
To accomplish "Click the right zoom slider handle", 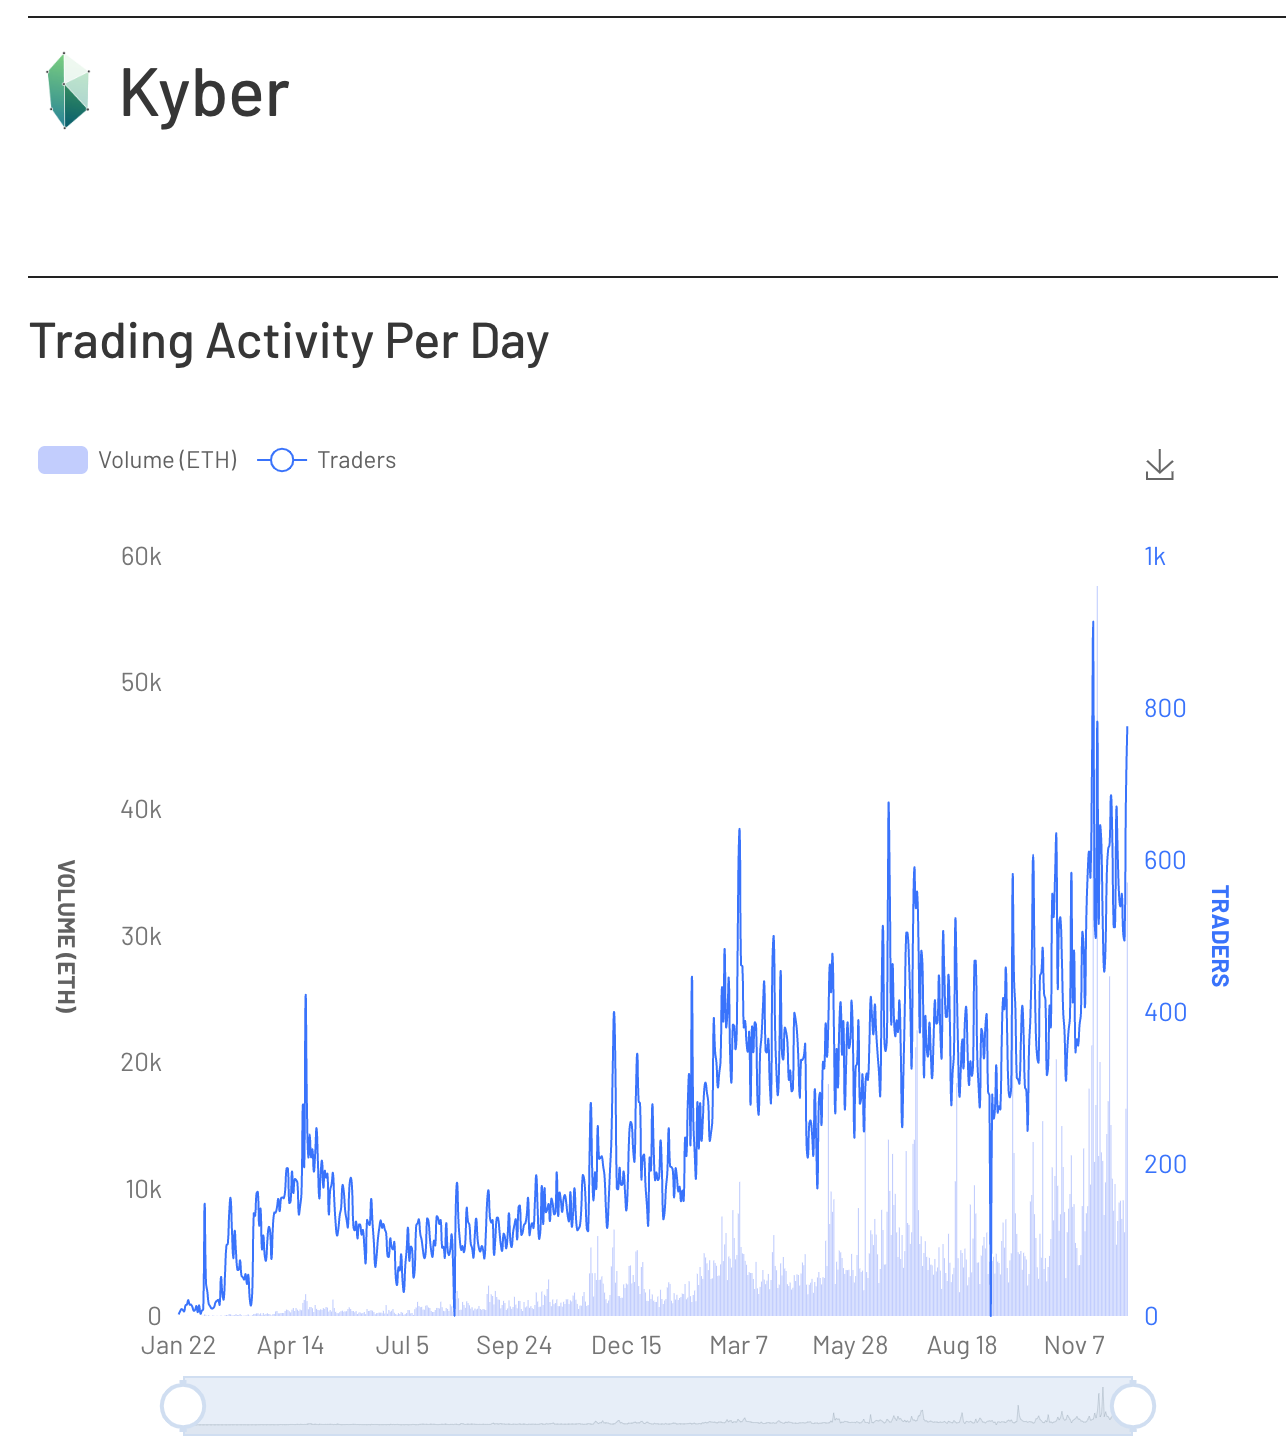I will click(1133, 1405).
